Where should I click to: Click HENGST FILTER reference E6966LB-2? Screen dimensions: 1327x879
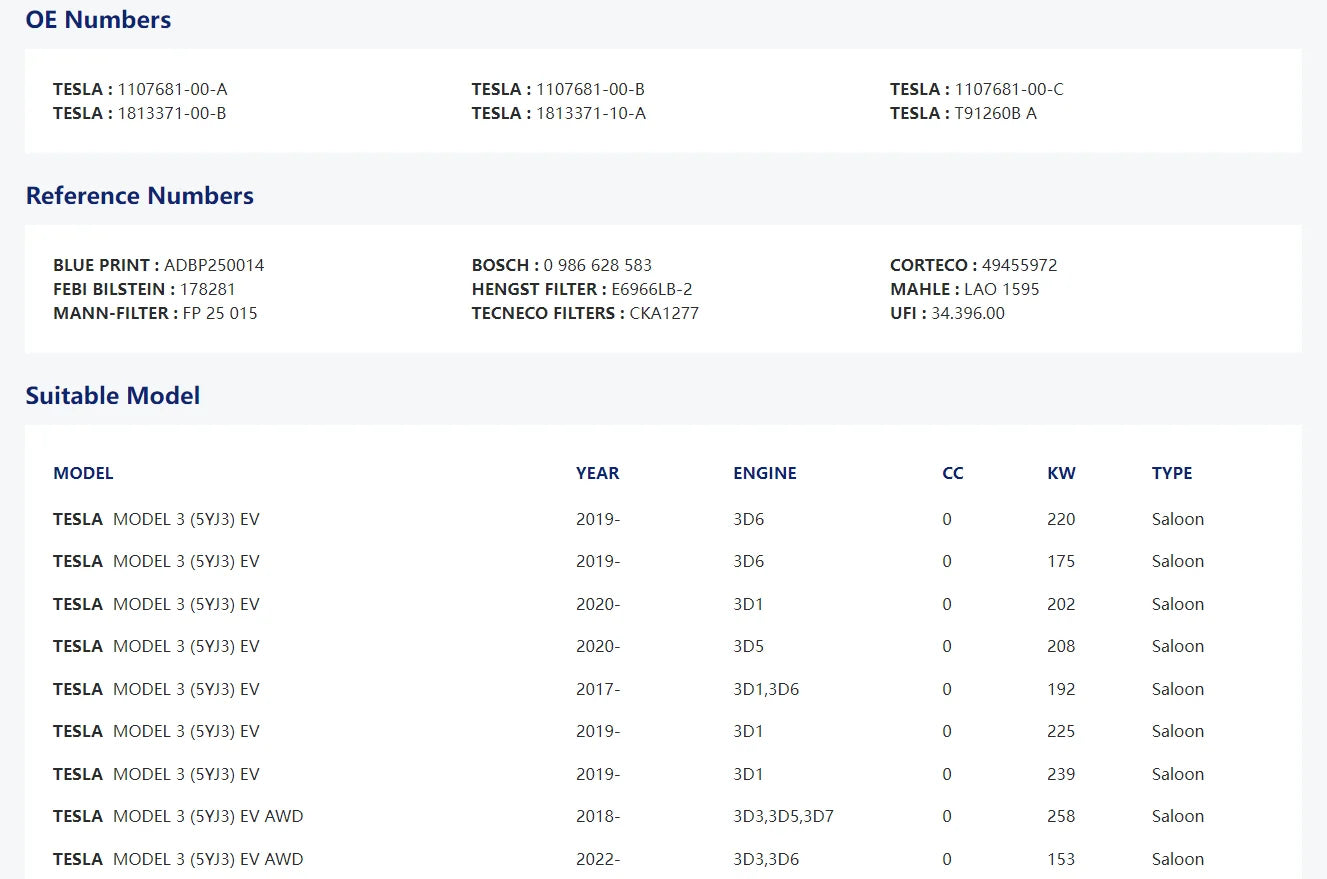(652, 289)
